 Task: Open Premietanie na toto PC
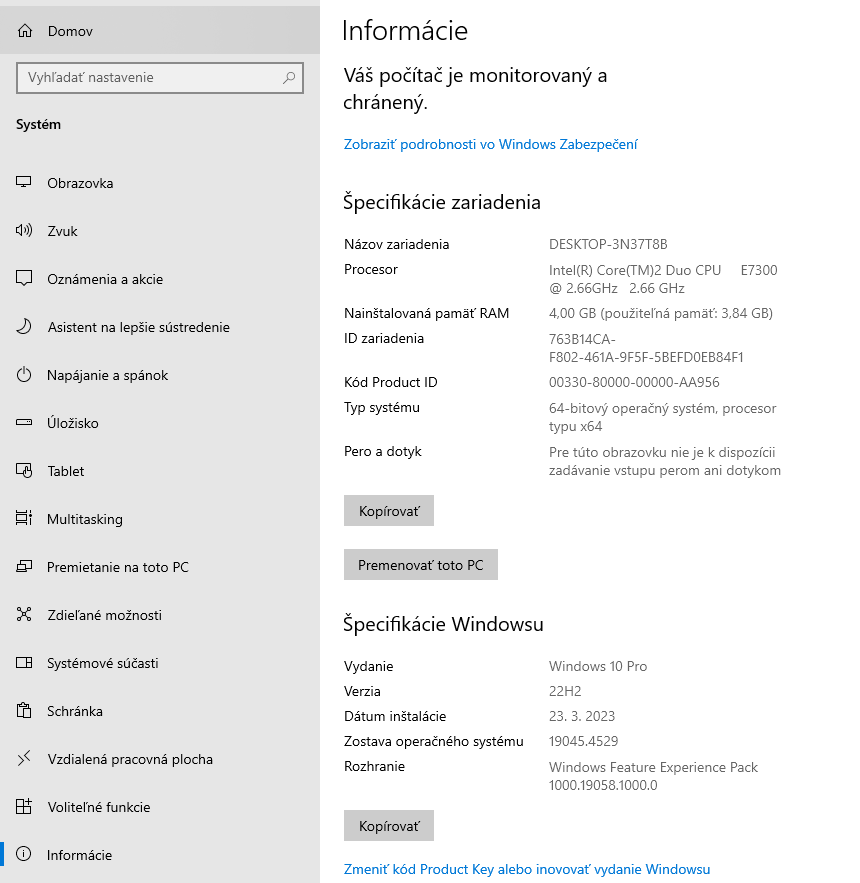point(117,567)
